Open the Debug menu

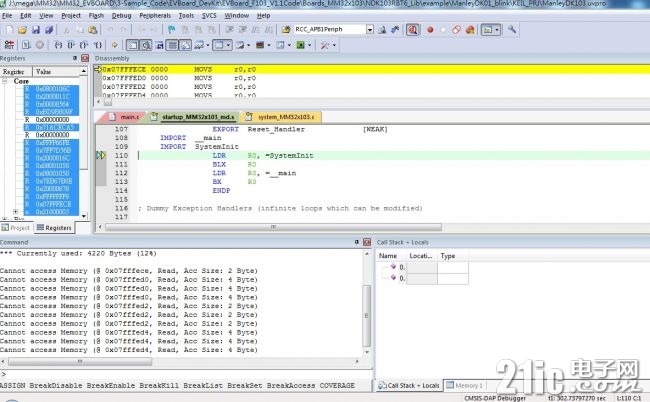coord(121,15)
